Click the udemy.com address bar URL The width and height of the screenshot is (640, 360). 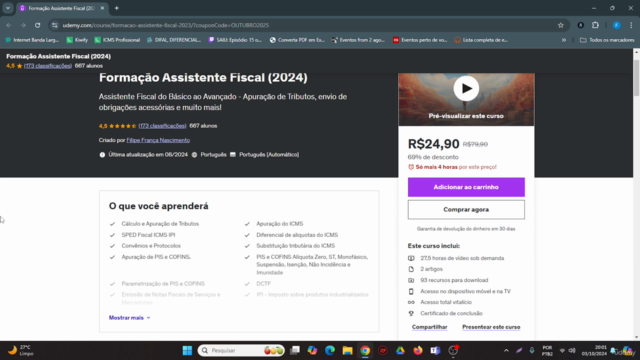point(165,25)
